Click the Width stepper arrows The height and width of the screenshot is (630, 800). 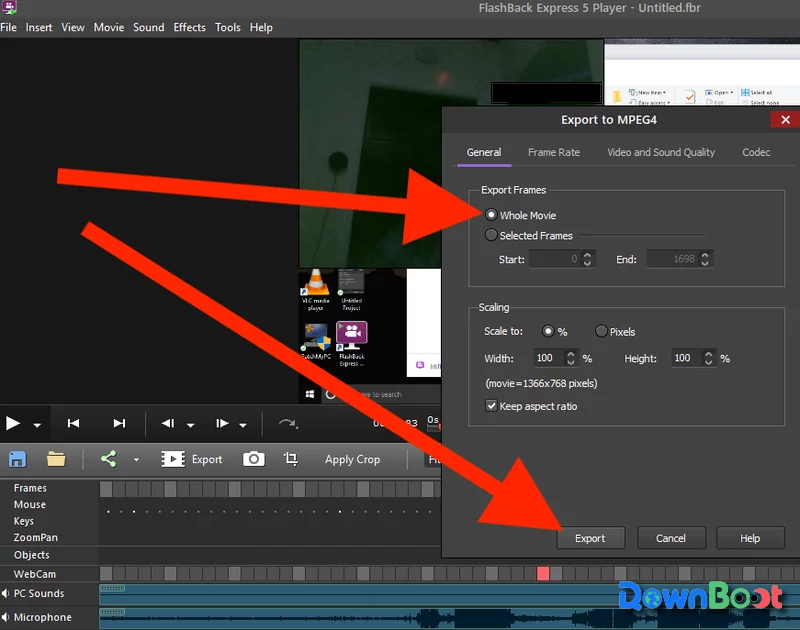coord(571,358)
